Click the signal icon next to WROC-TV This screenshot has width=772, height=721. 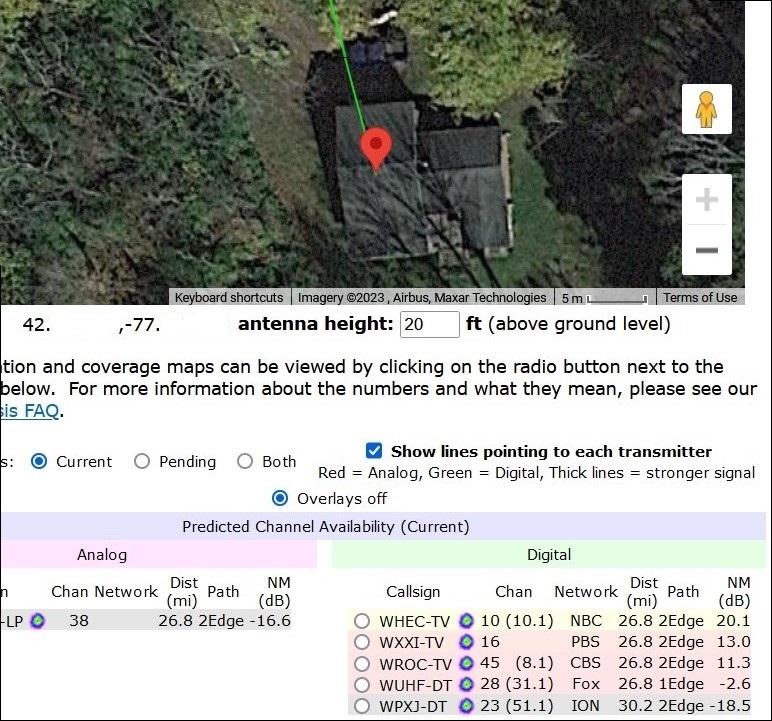tap(466, 664)
